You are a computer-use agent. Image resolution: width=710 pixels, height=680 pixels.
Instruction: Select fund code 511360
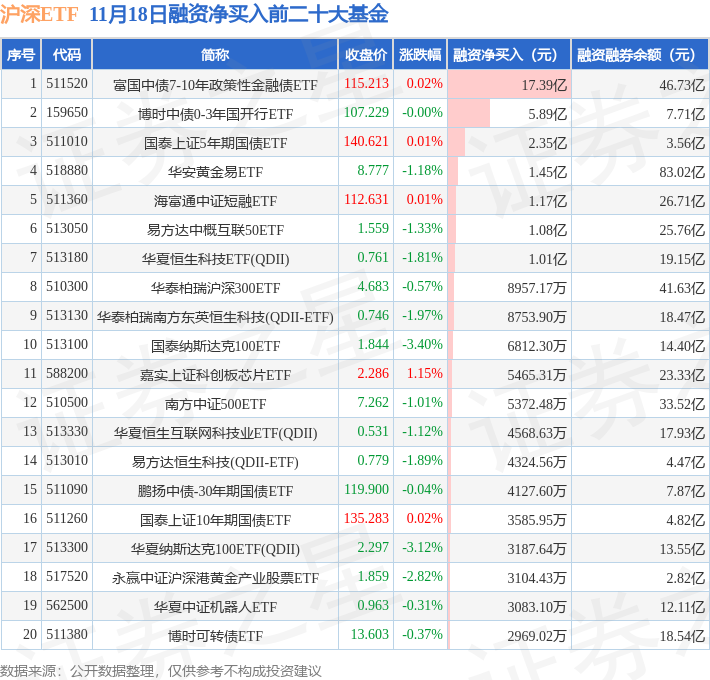pyautogui.click(x=67, y=200)
